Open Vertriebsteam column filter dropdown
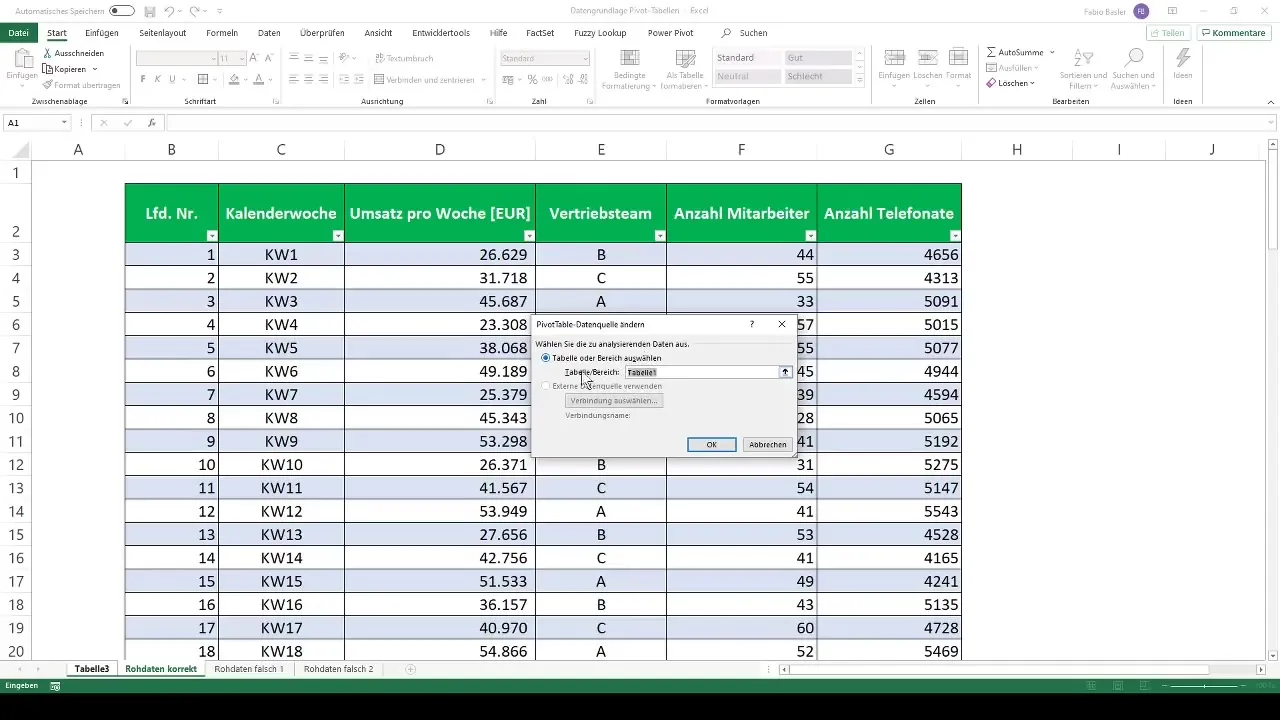The image size is (1280, 720). (x=660, y=236)
